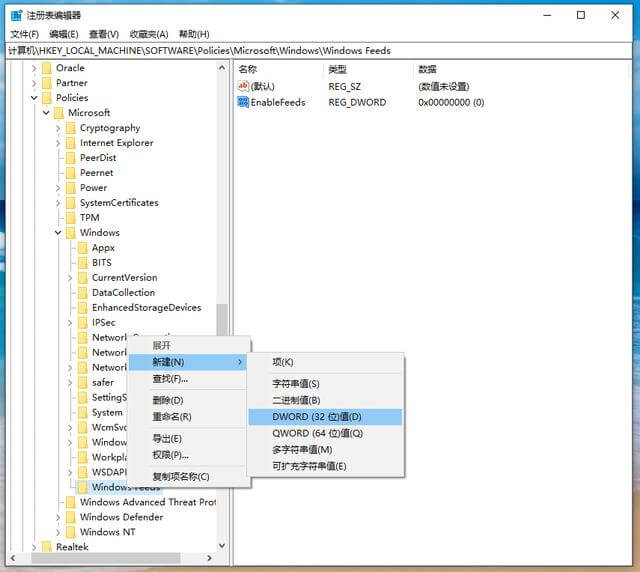
Task: Open the 文件(F) menu
Action: [x=25, y=34]
